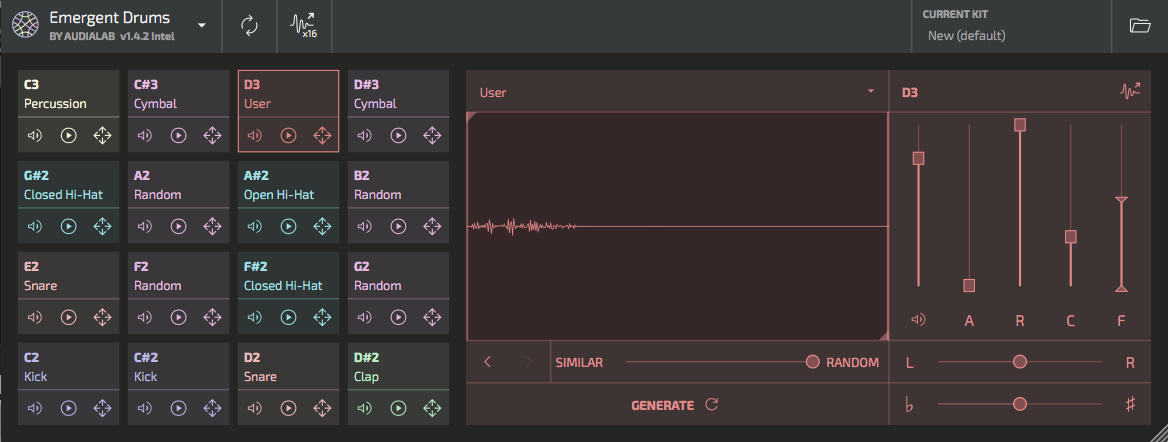Select the F2 Random pad

179,276
